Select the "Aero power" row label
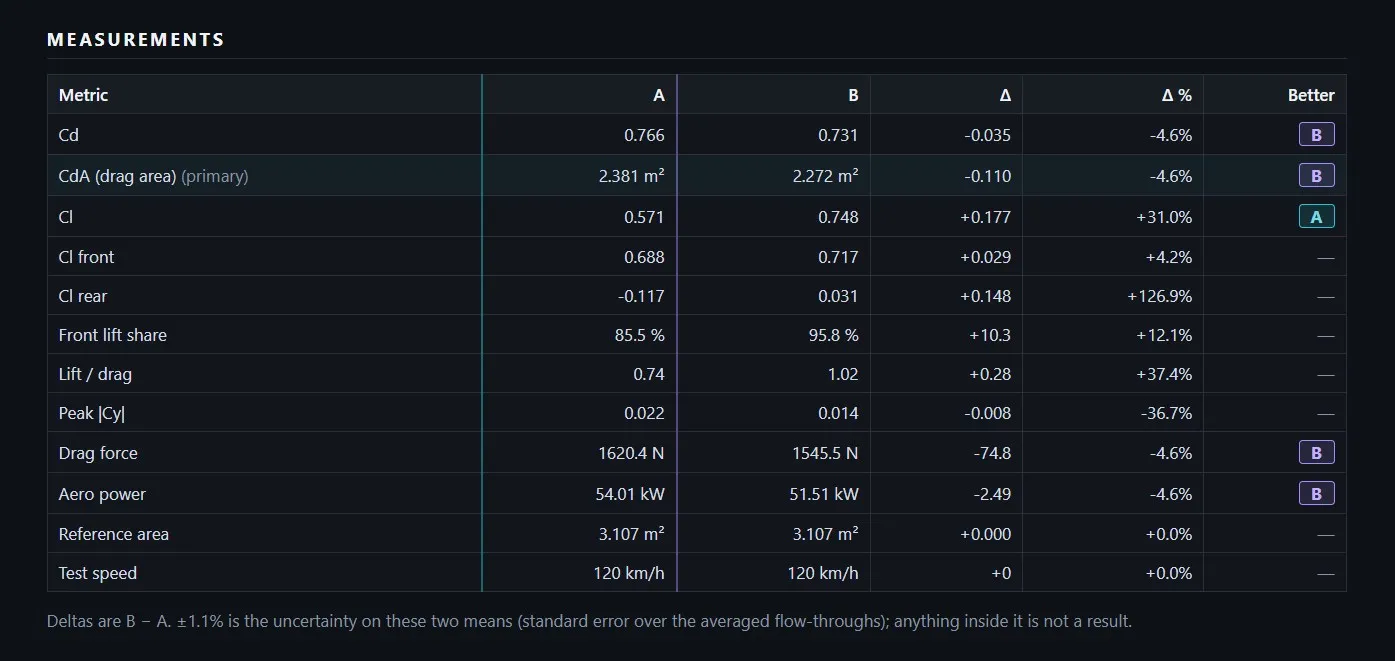Image resolution: width=1395 pixels, height=661 pixels. click(x=102, y=494)
